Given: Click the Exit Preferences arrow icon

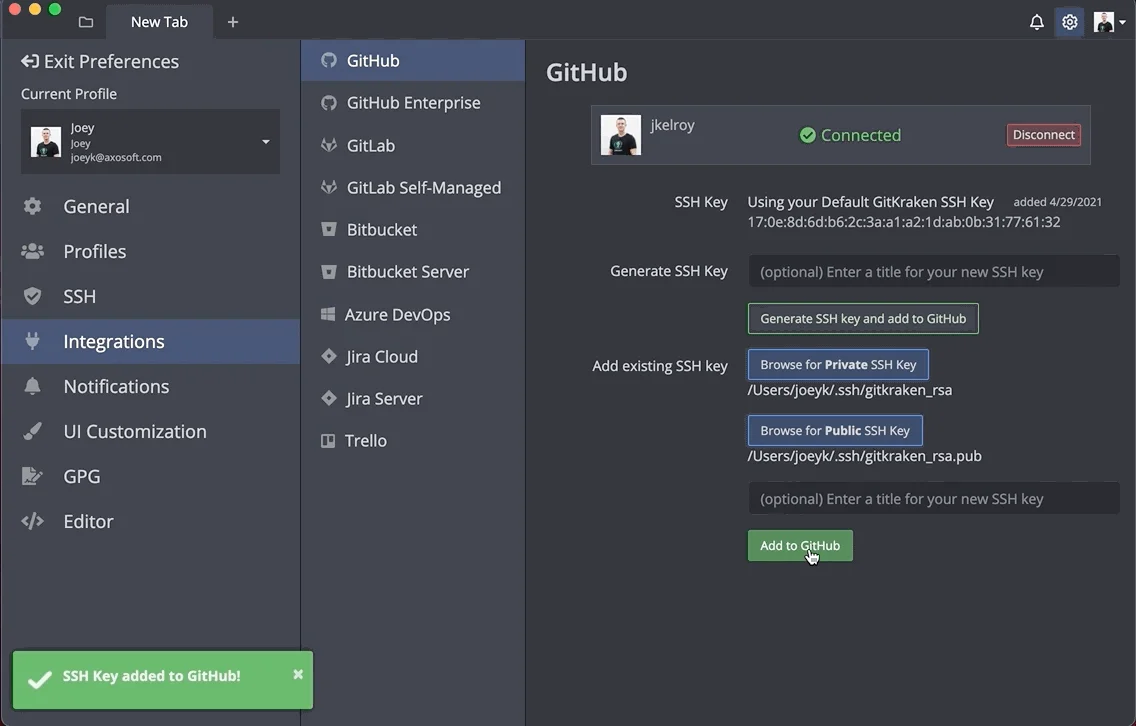Looking at the screenshot, I should 30,62.
